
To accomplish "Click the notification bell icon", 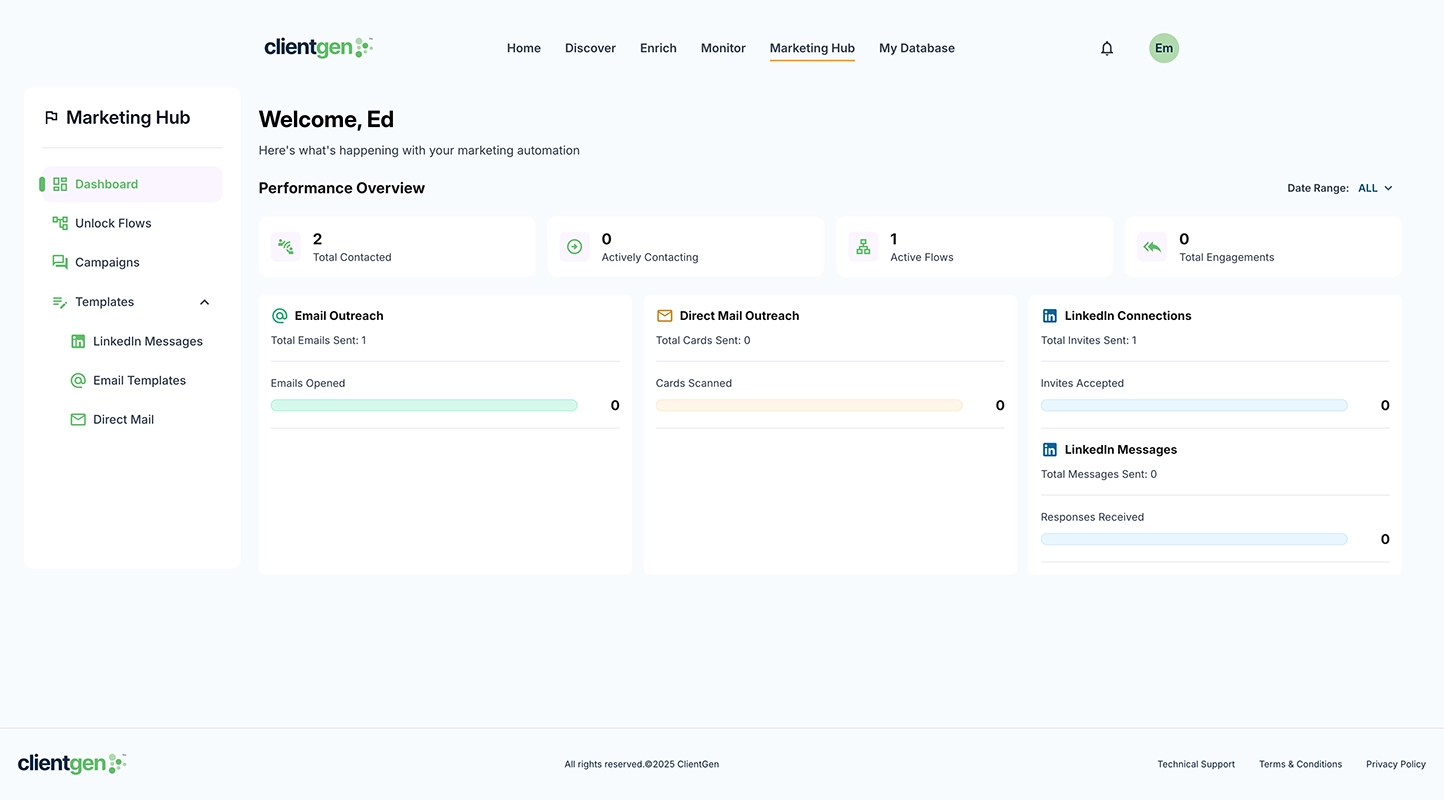I will [x=1107, y=48].
